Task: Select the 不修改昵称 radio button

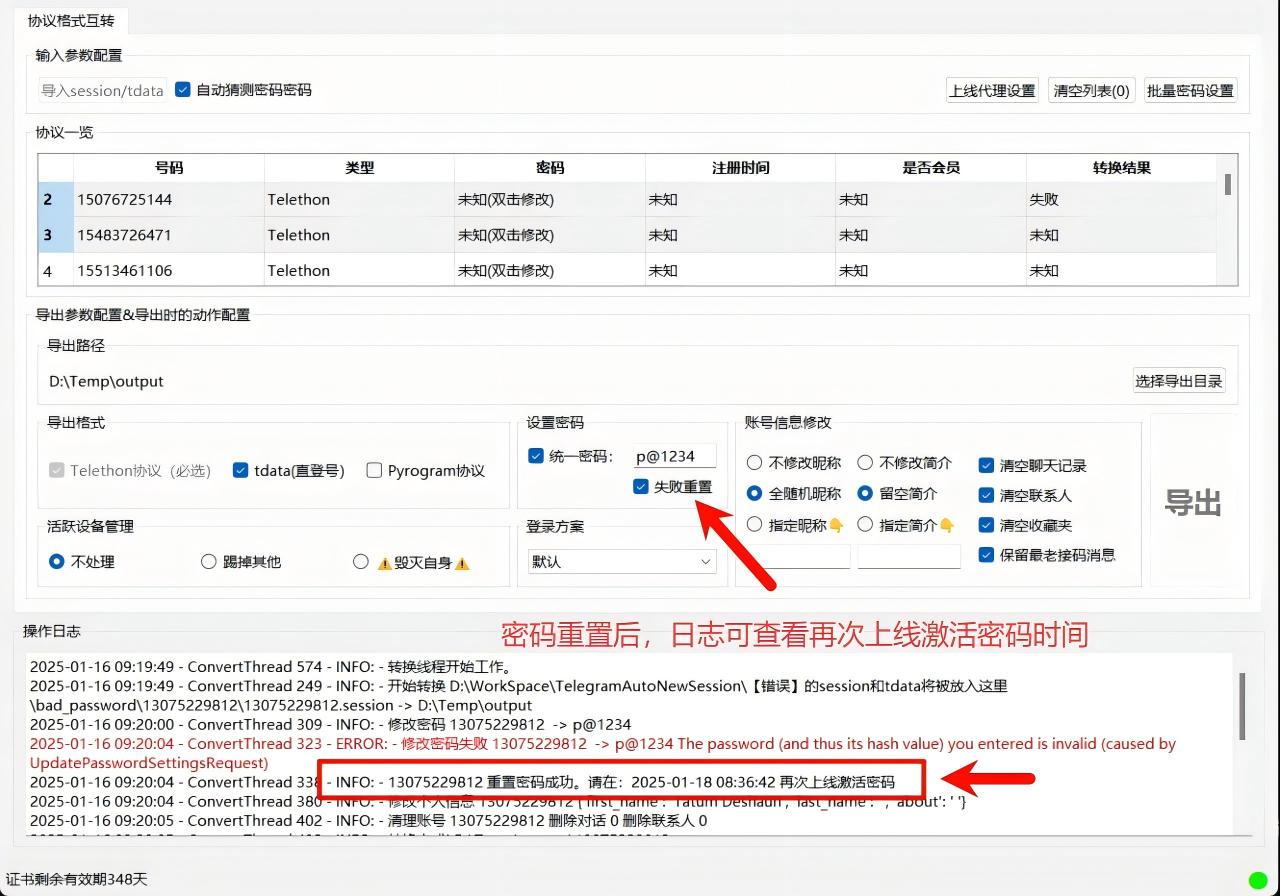Action: click(x=755, y=463)
